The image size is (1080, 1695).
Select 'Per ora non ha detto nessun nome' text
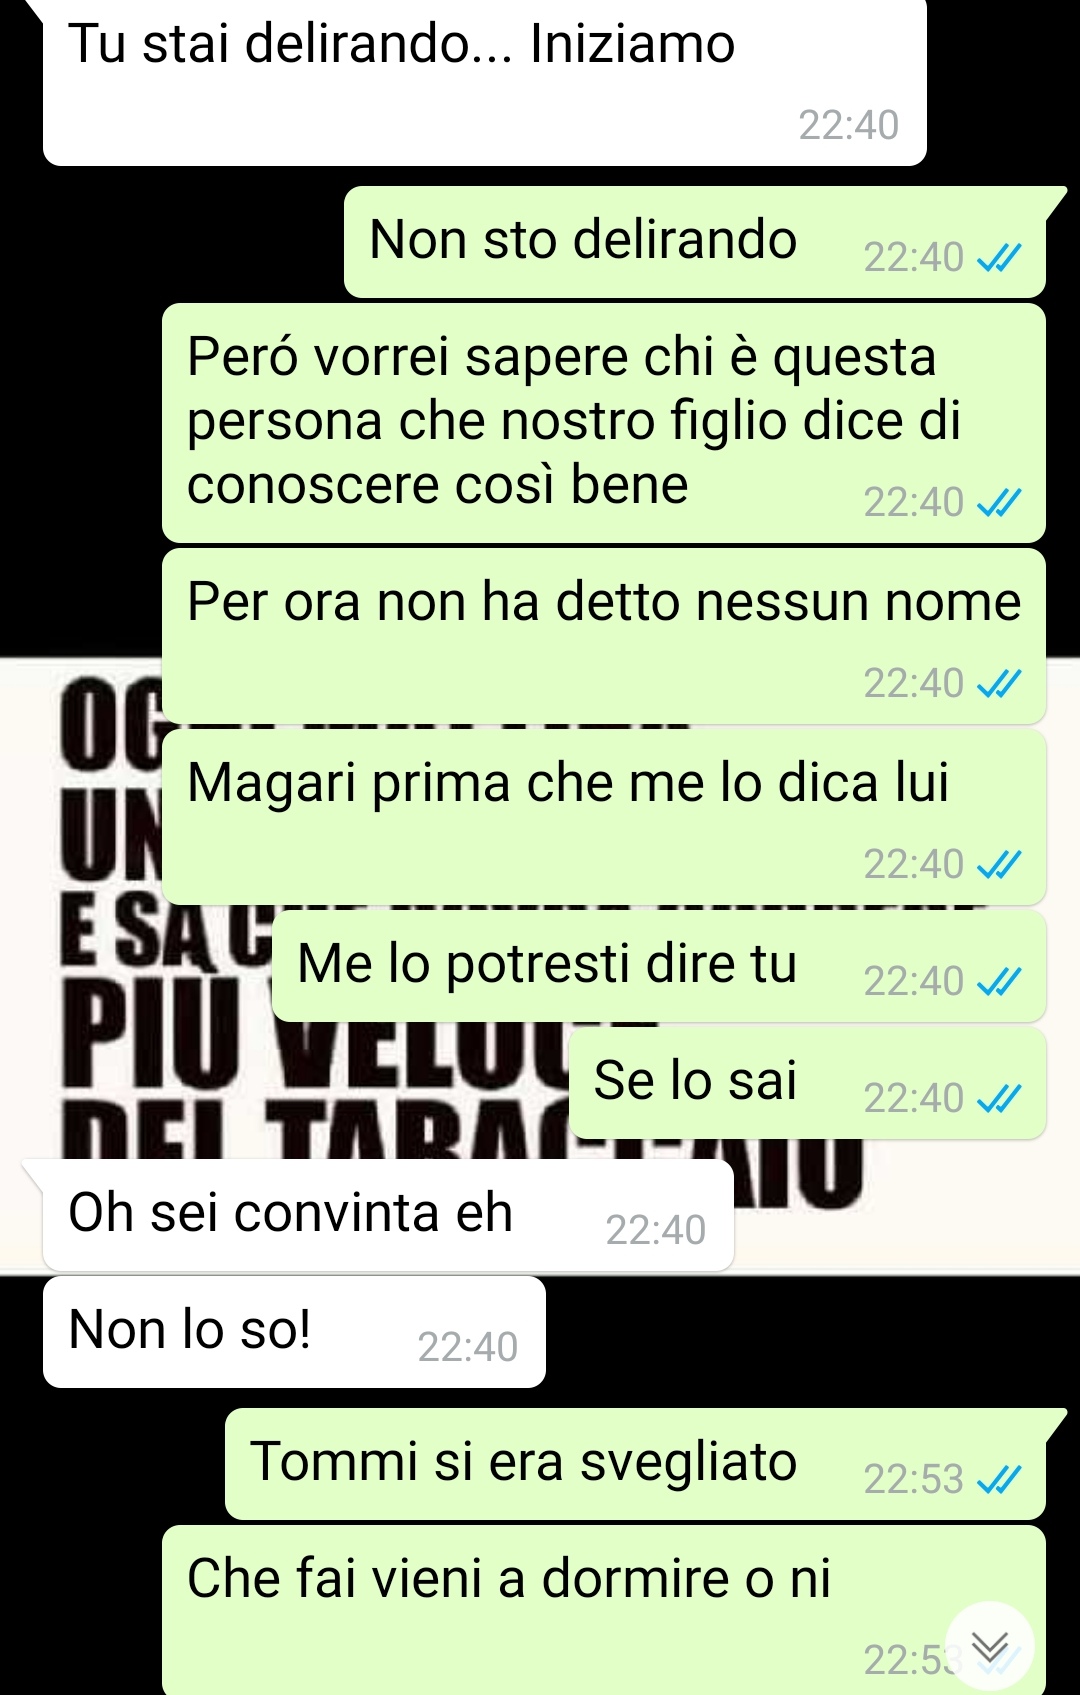coord(604,602)
